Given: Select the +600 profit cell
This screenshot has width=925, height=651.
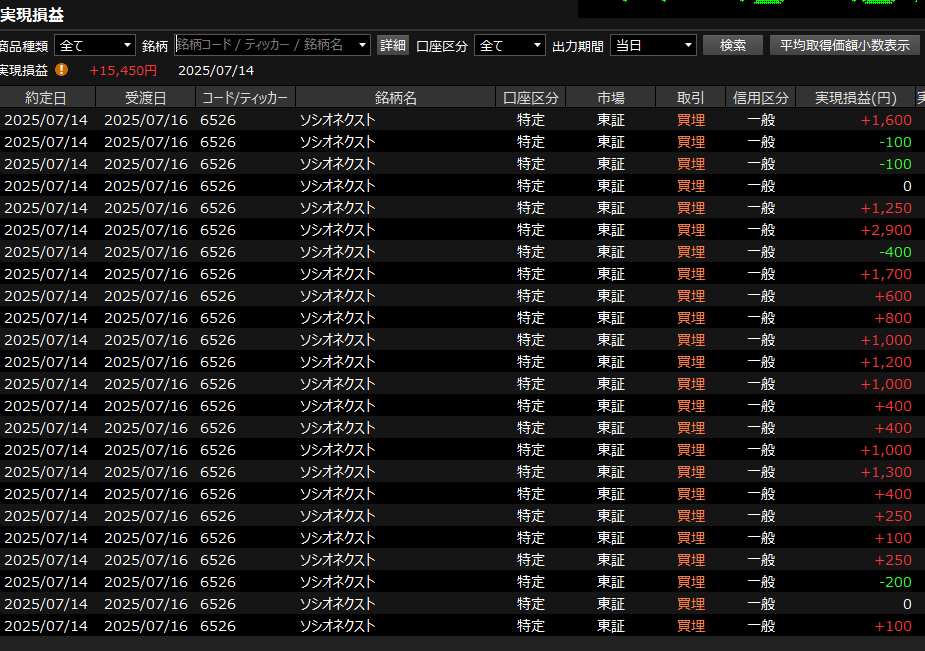Looking at the screenshot, I should pyautogui.click(x=893, y=296).
